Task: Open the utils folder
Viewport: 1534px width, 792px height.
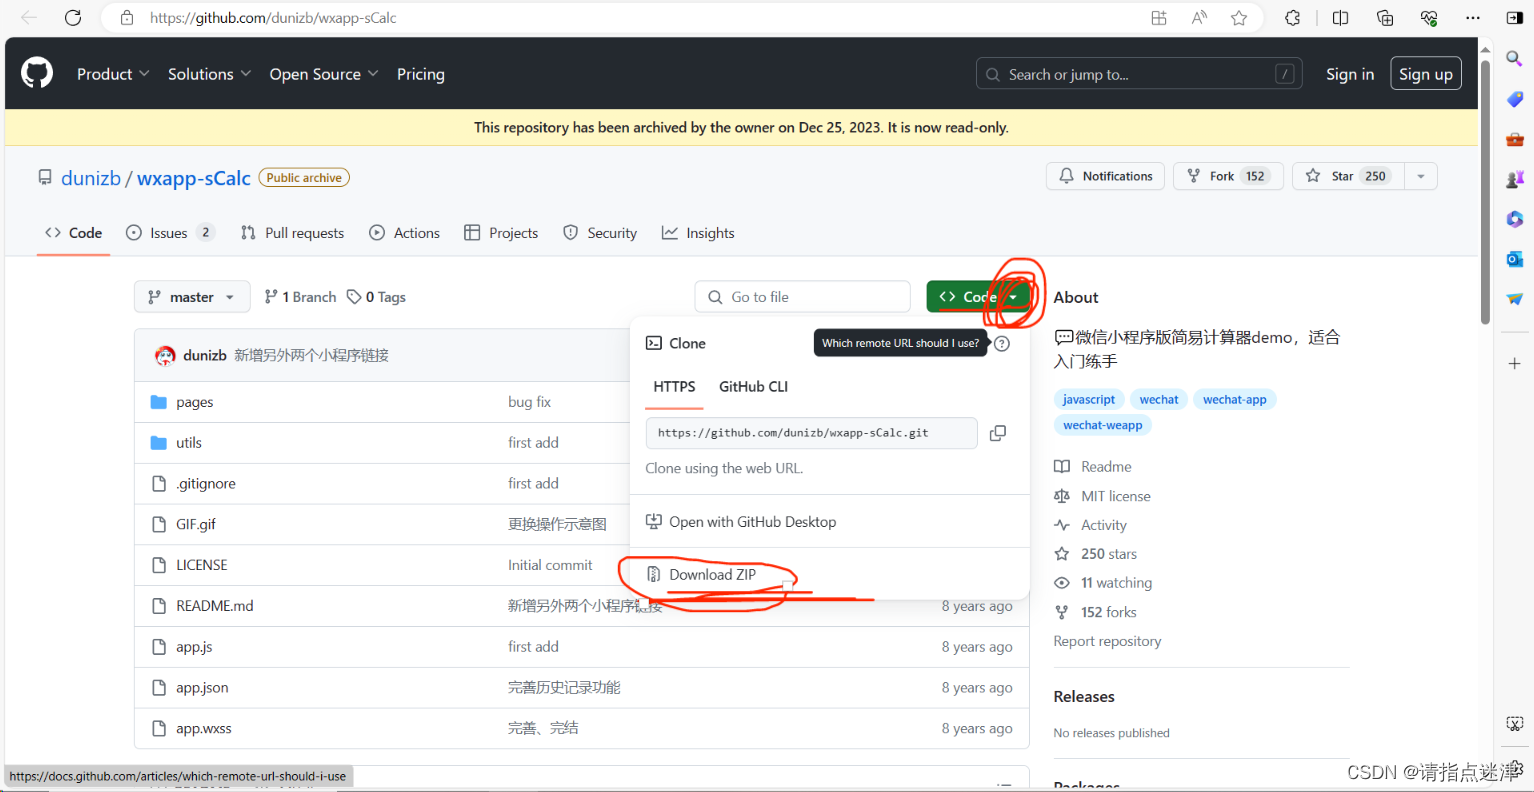Action: click(x=189, y=442)
